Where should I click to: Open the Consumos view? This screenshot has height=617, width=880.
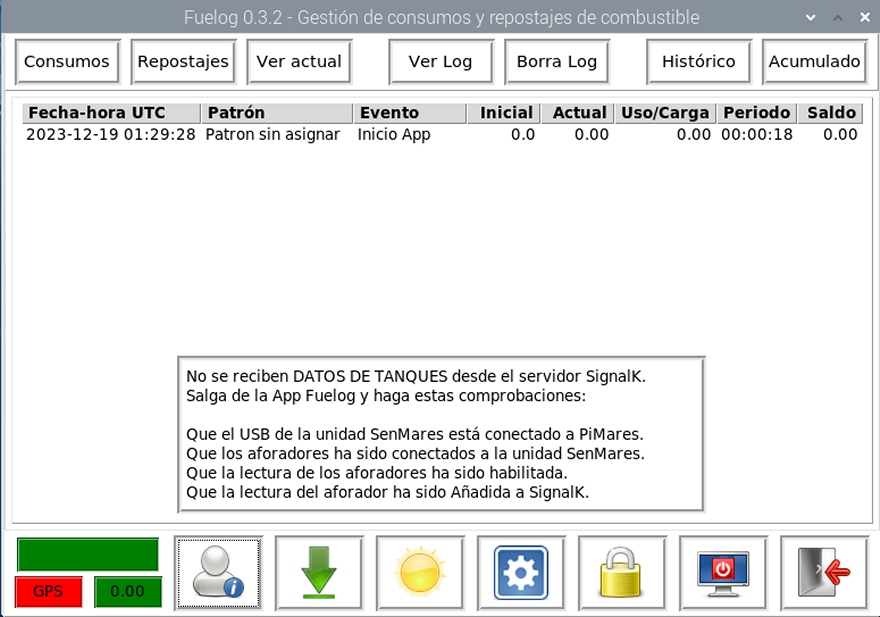[x=67, y=61]
